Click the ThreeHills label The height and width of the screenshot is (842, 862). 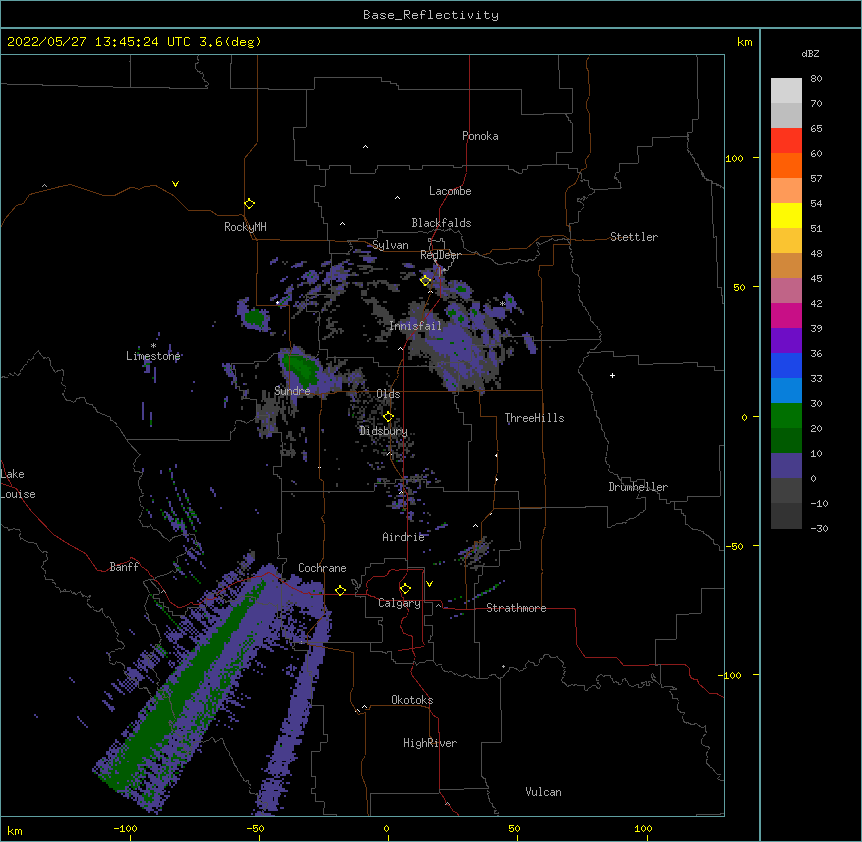pyautogui.click(x=534, y=418)
